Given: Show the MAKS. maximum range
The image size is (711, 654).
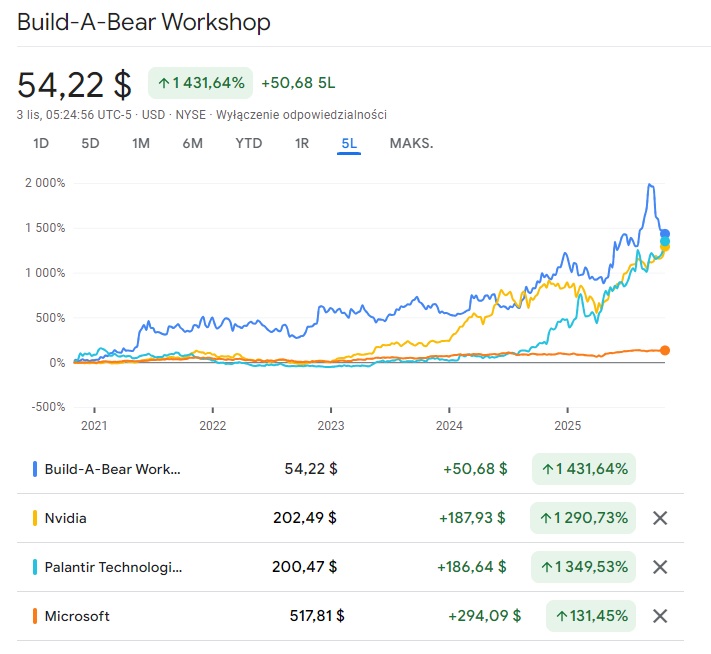Looking at the screenshot, I should pos(411,143).
